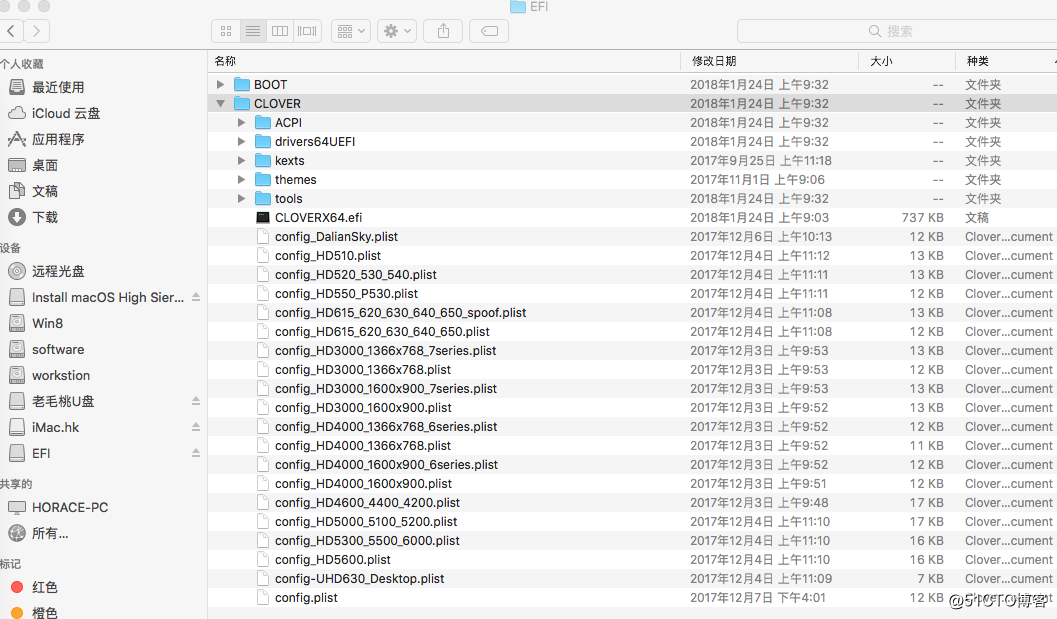Select the 红色 tag
This screenshot has width=1057, height=619.
pyautogui.click(x=44, y=587)
